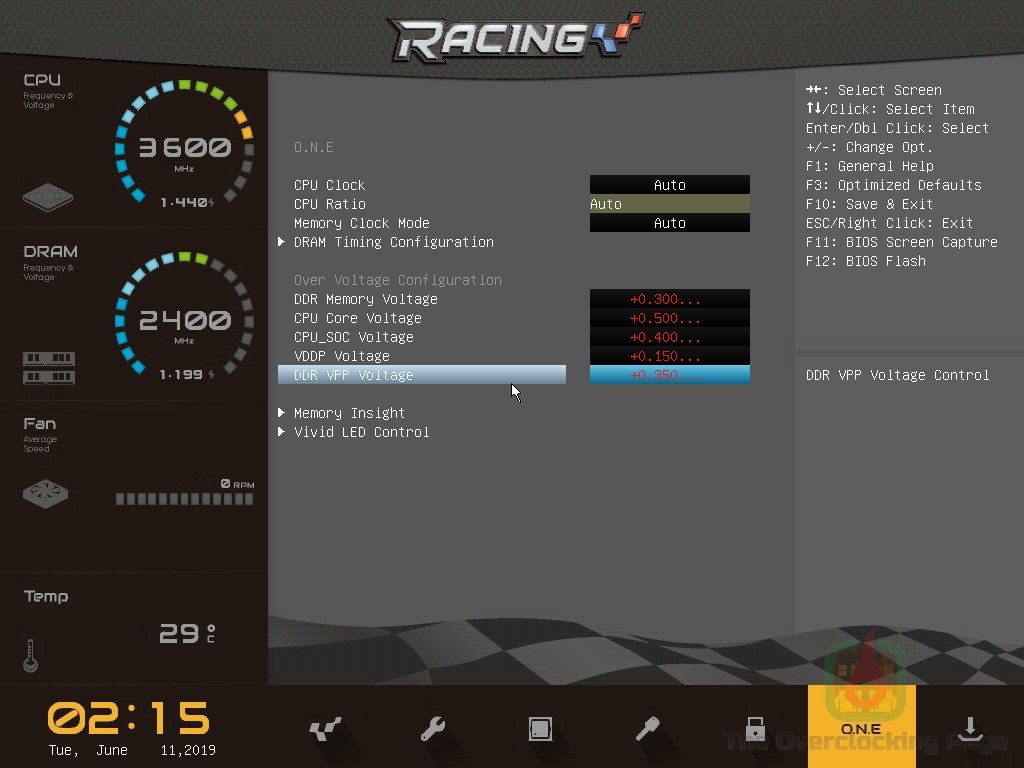The image size is (1024, 768).
Task: Open the Racing logo home icon
Action: coord(517,38)
